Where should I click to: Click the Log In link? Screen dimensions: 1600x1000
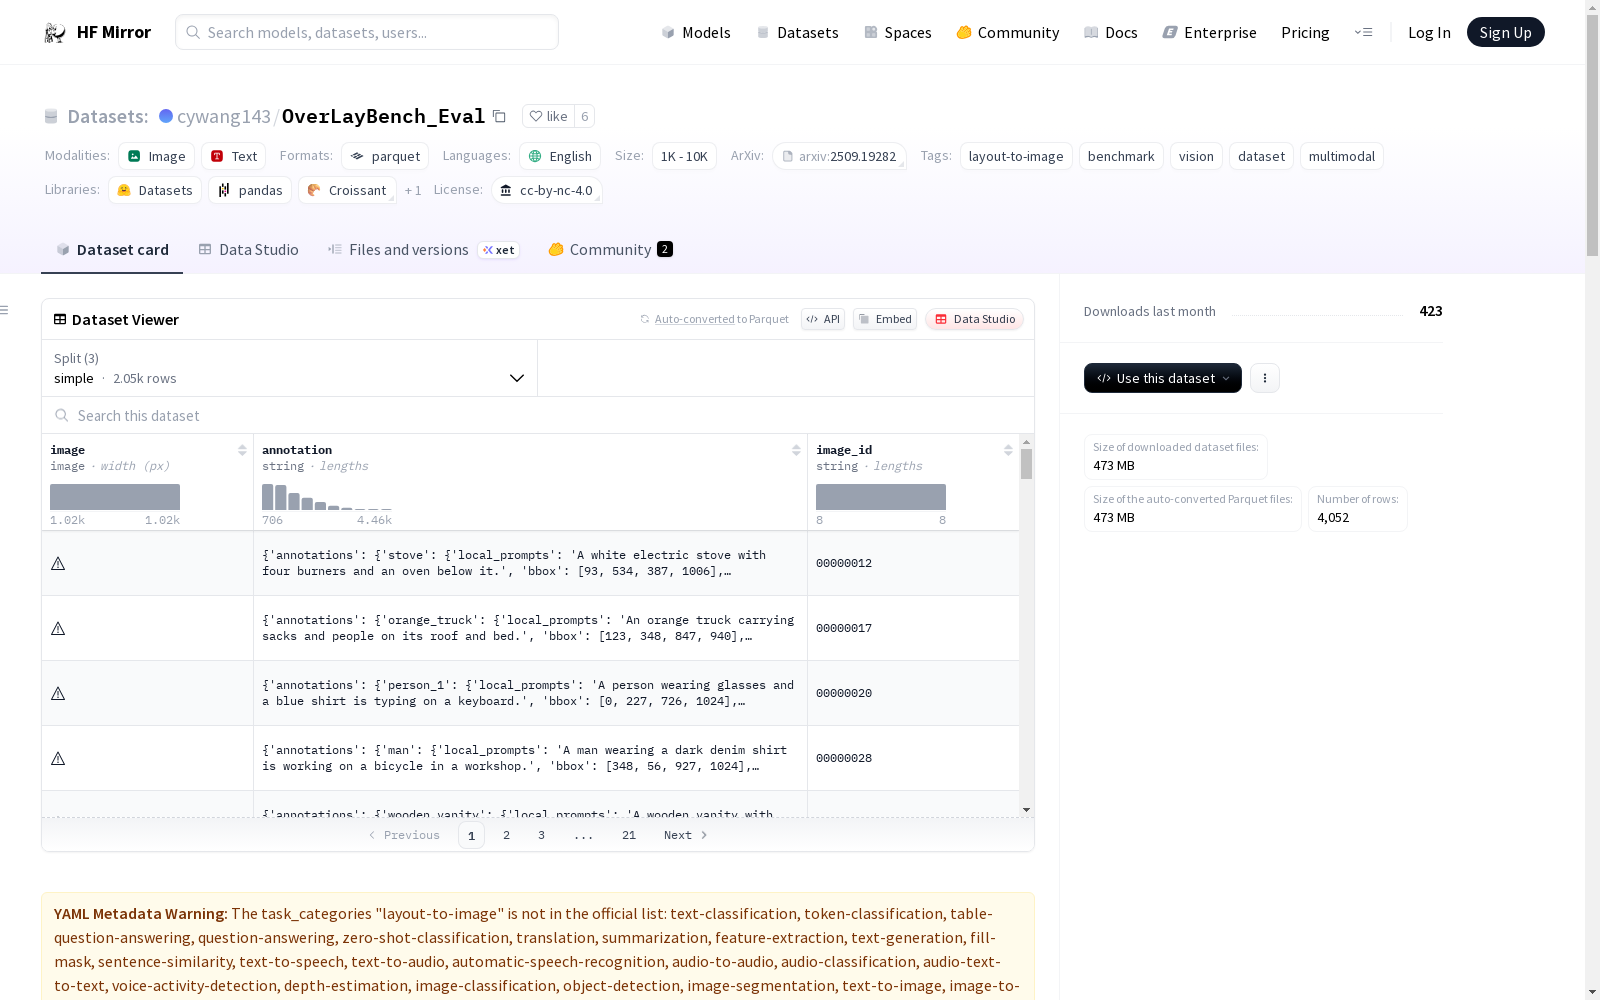pyautogui.click(x=1429, y=33)
